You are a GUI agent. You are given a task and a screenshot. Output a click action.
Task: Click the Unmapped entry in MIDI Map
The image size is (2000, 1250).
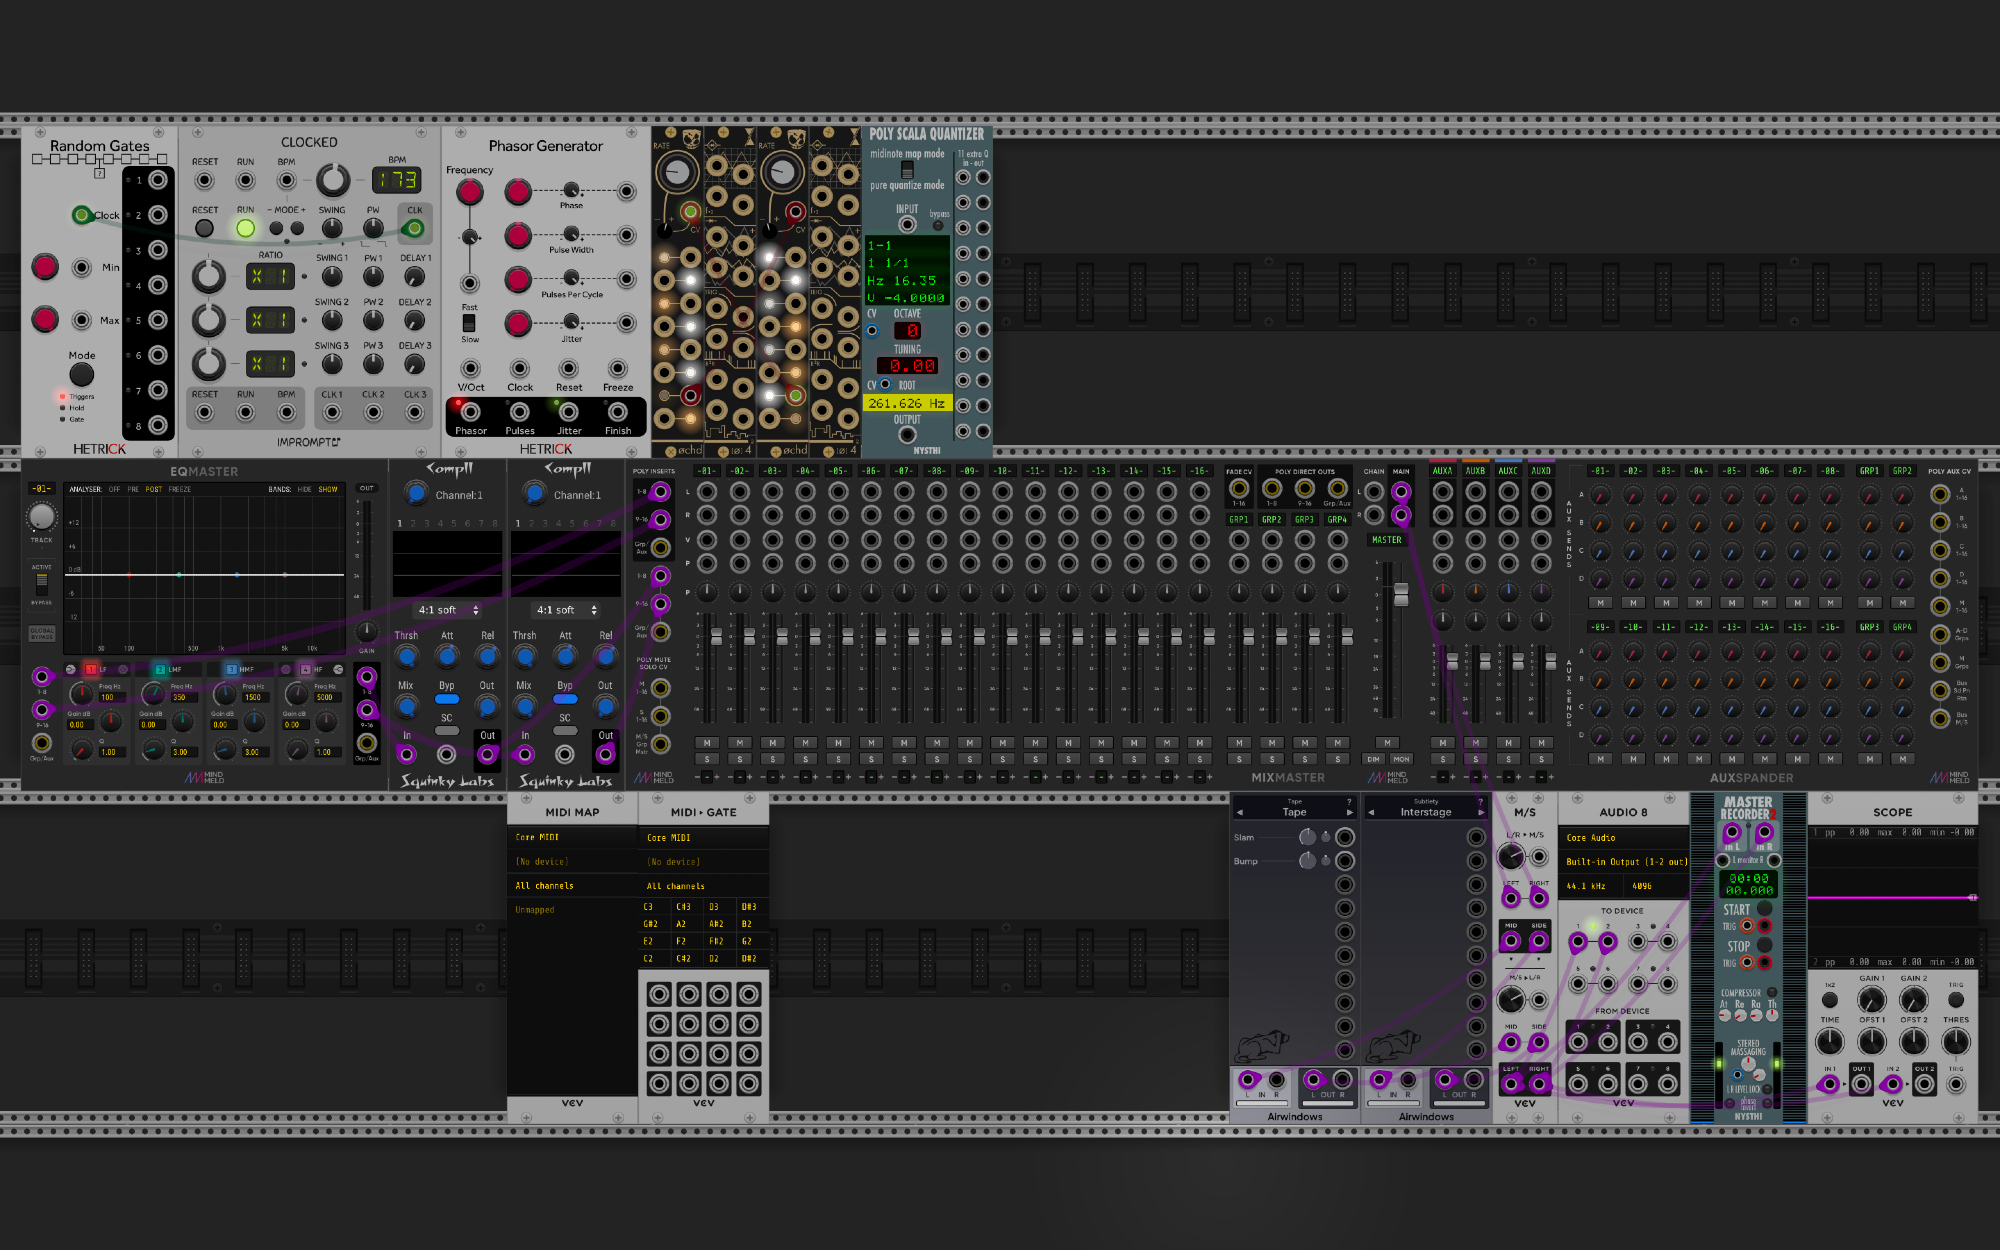coord(535,910)
